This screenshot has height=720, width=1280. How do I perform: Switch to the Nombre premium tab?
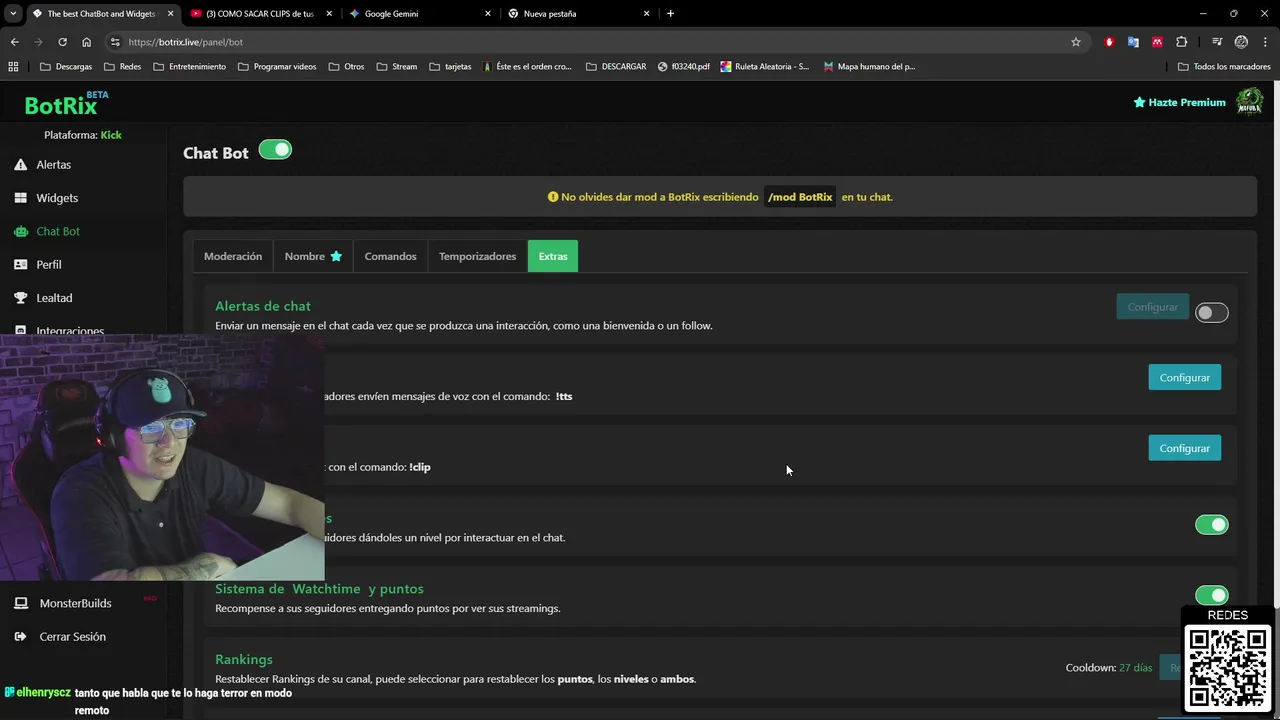313,256
